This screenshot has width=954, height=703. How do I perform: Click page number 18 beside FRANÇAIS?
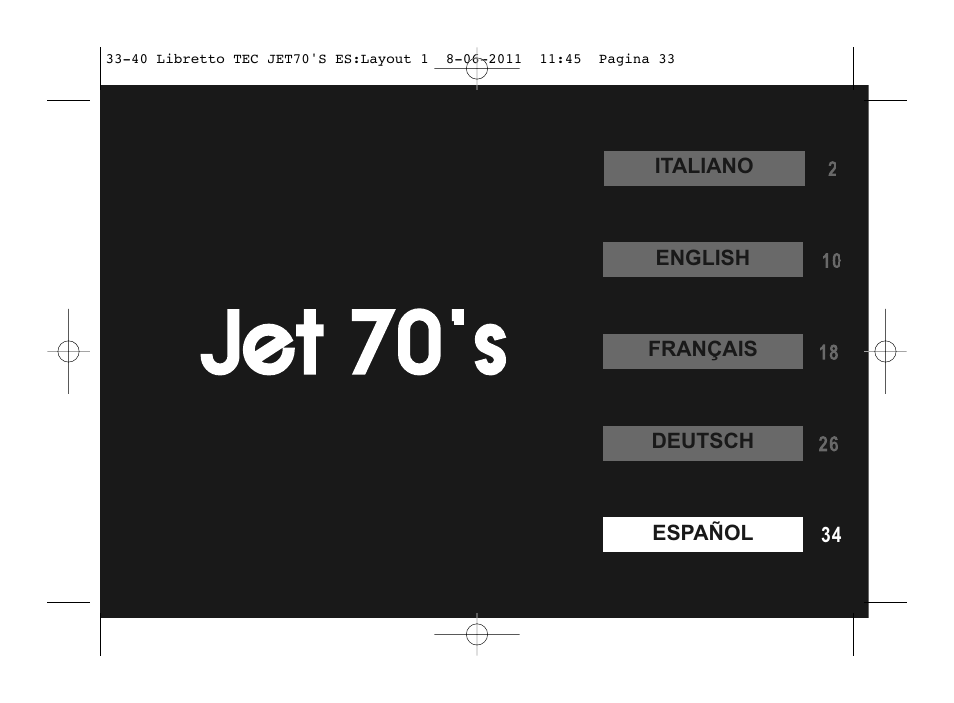click(x=829, y=352)
